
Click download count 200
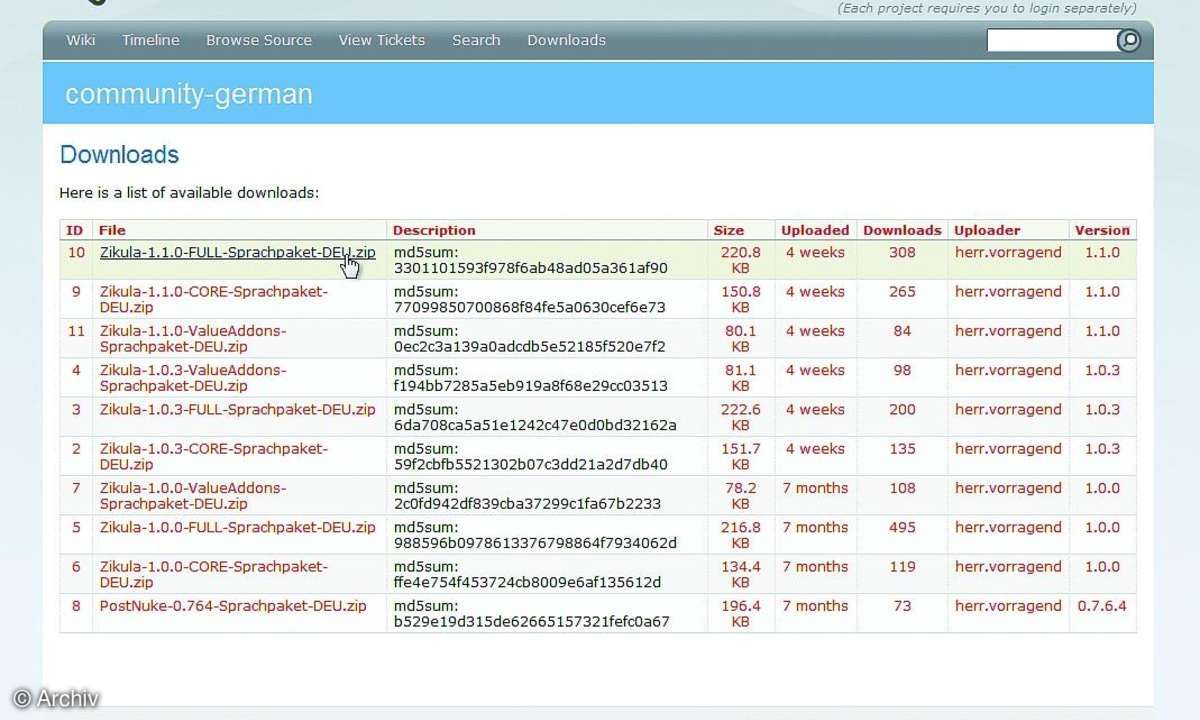[902, 410]
